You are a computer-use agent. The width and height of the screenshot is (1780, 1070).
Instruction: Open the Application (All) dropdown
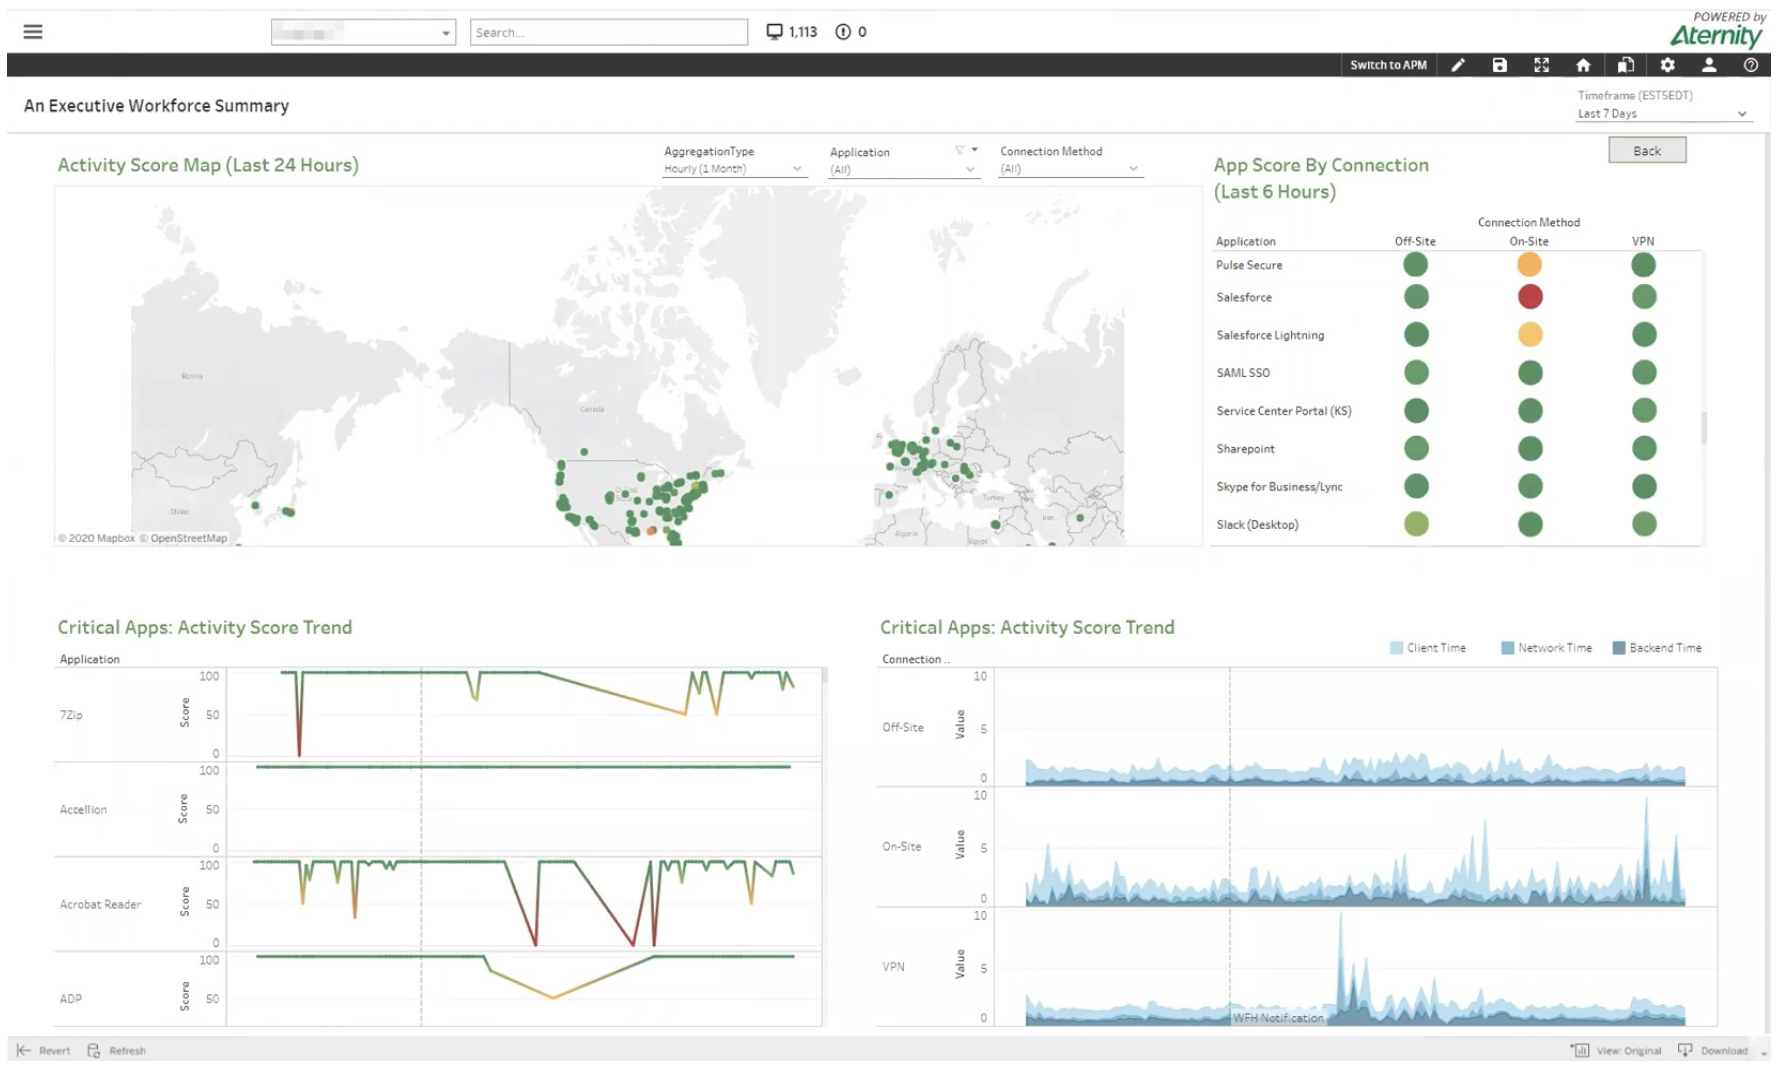pyautogui.click(x=903, y=170)
